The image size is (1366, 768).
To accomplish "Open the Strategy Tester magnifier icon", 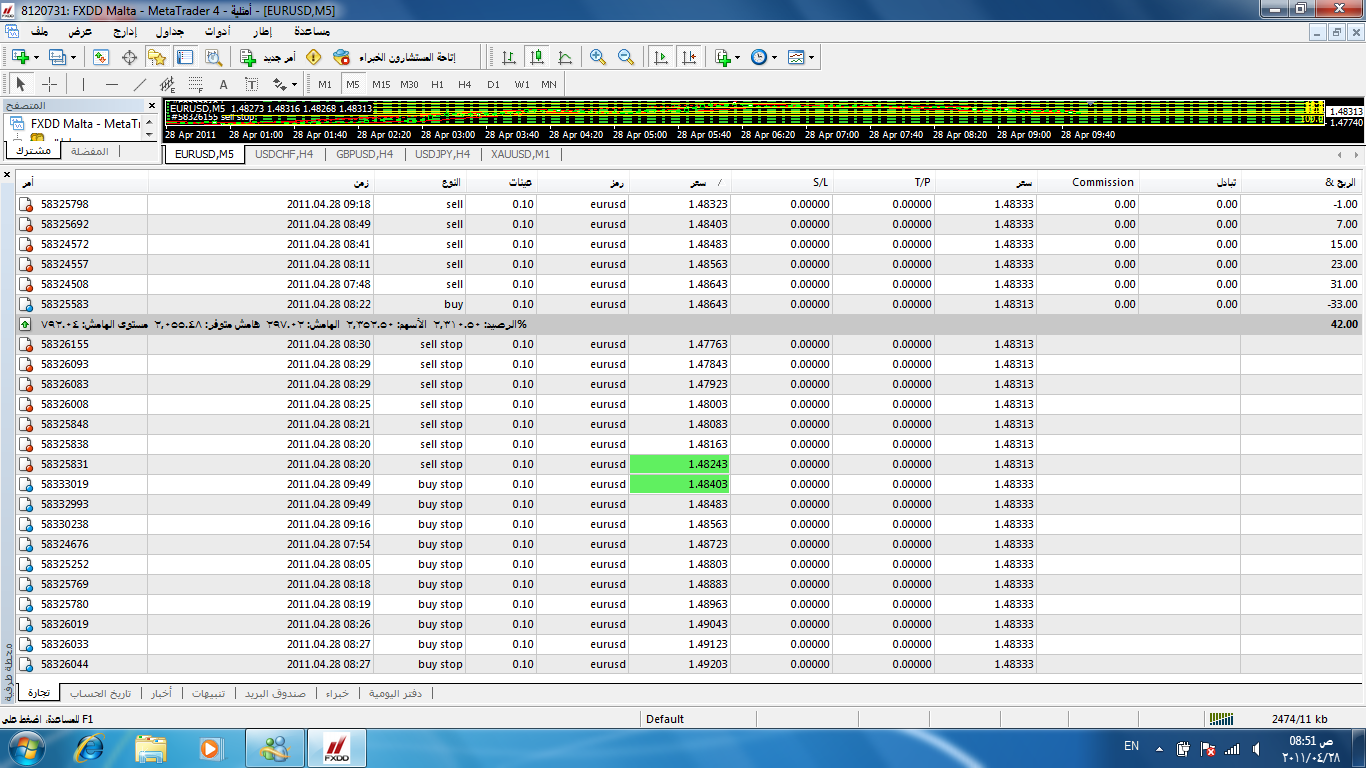I will (x=212, y=57).
